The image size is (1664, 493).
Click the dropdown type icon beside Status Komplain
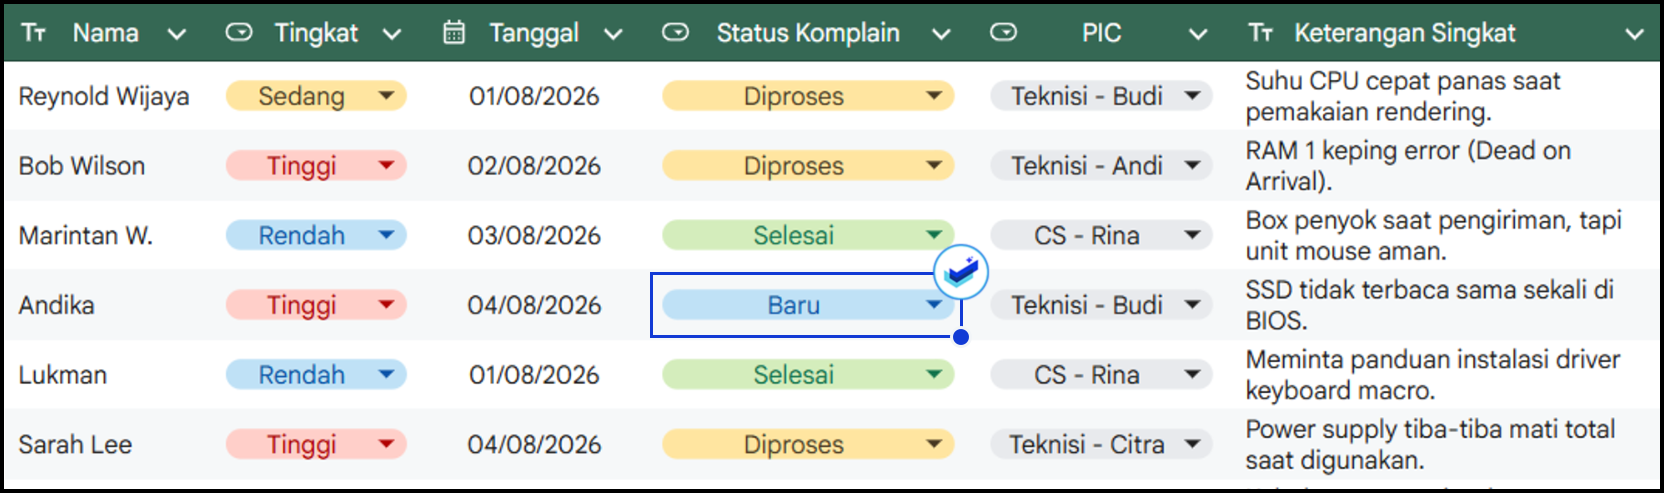(x=676, y=33)
